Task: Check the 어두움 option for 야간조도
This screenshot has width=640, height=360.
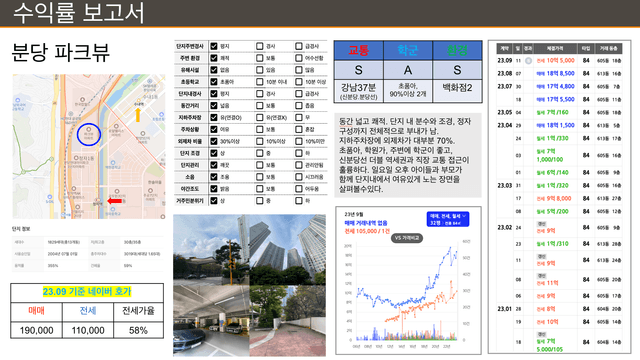Action: click(x=299, y=189)
